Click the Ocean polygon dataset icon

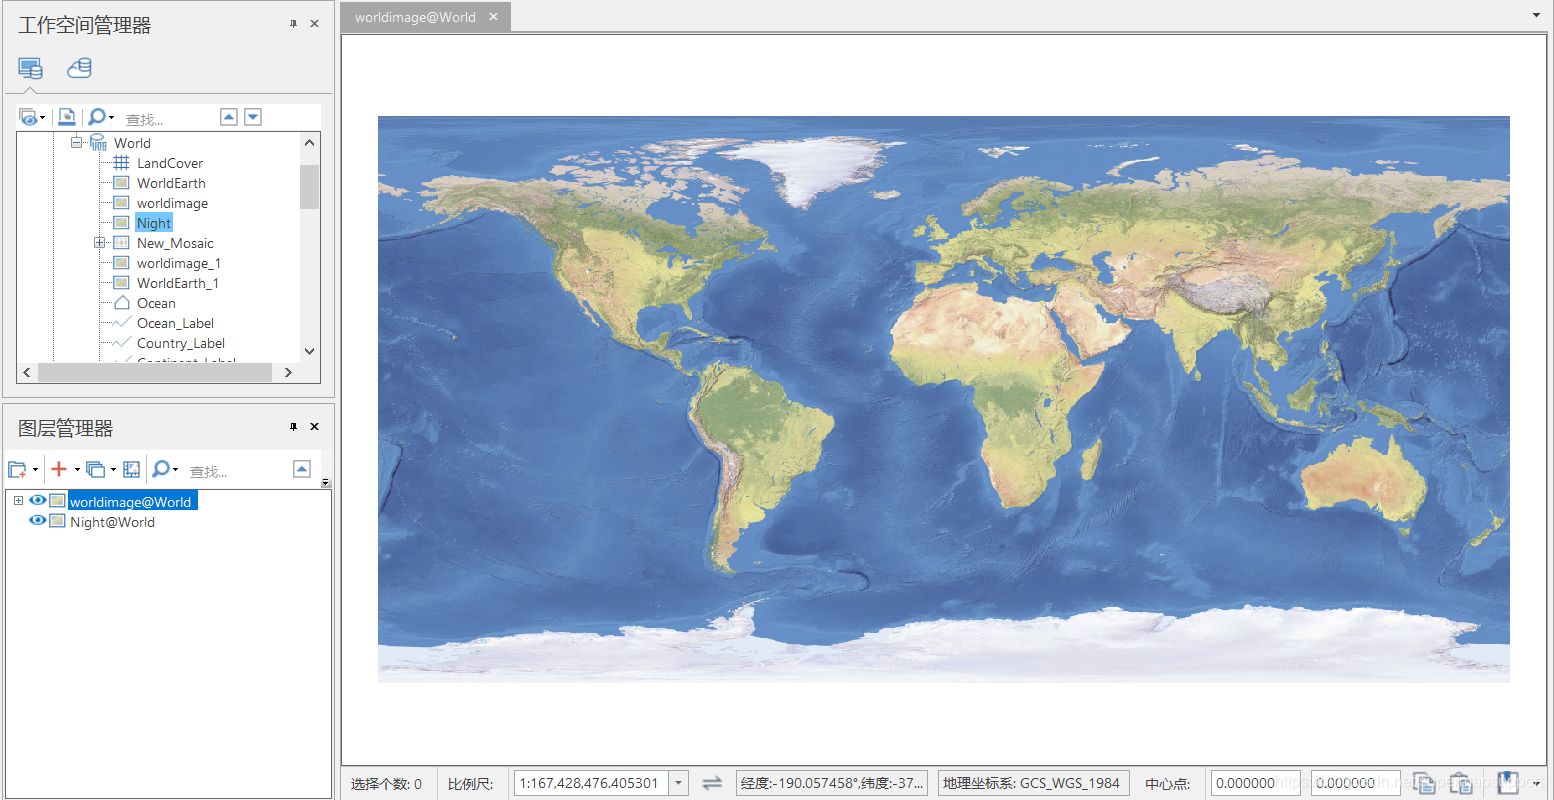(x=121, y=303)
